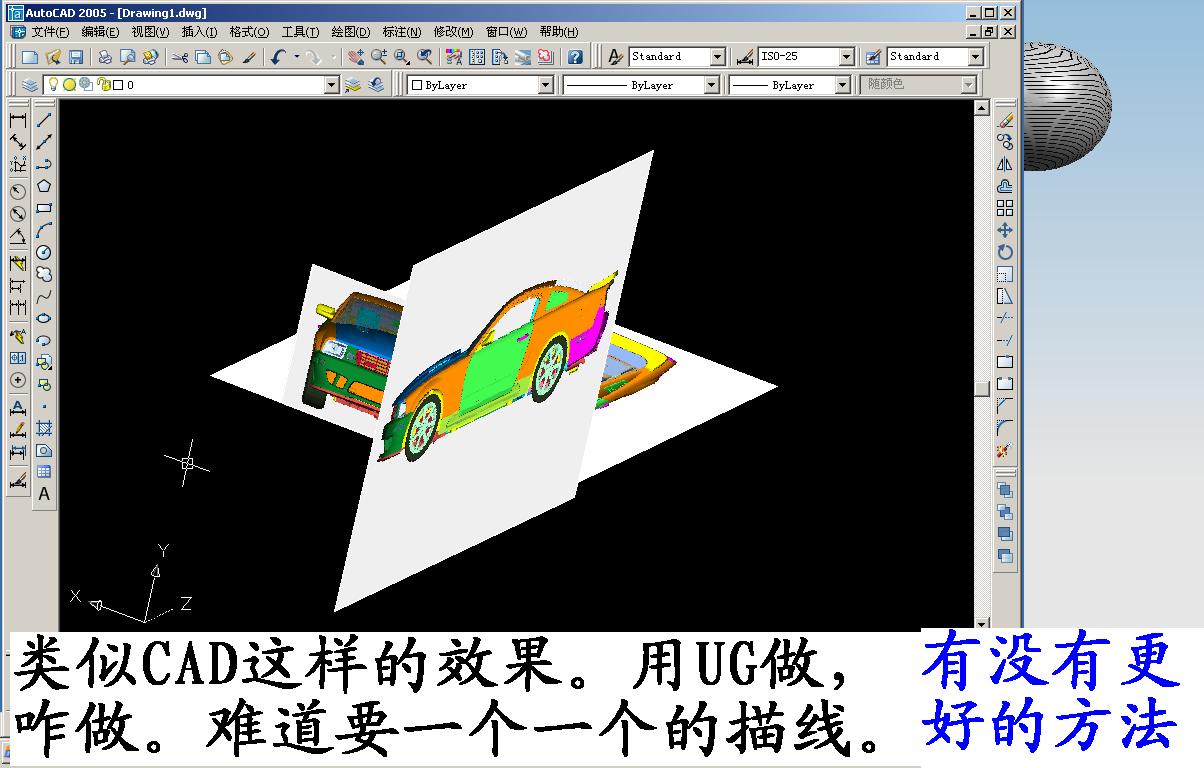Open the 帮助(H) menu

pyautogui.click(x=558, y=32)
